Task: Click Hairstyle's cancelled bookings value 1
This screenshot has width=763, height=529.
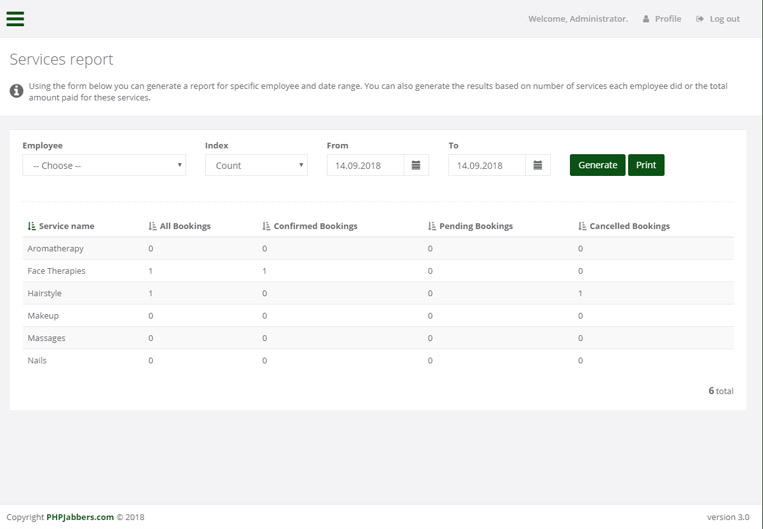Action: coord(580,293)
